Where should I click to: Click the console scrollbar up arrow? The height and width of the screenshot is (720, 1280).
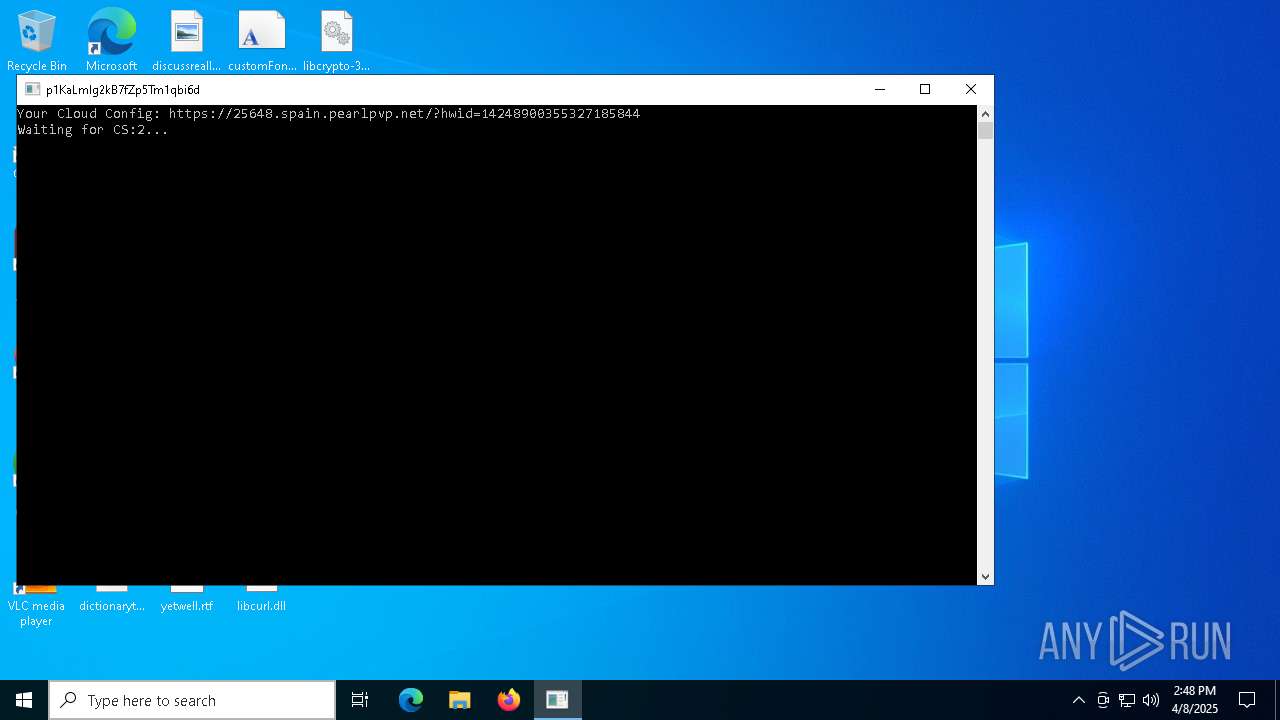pos(985,113)
